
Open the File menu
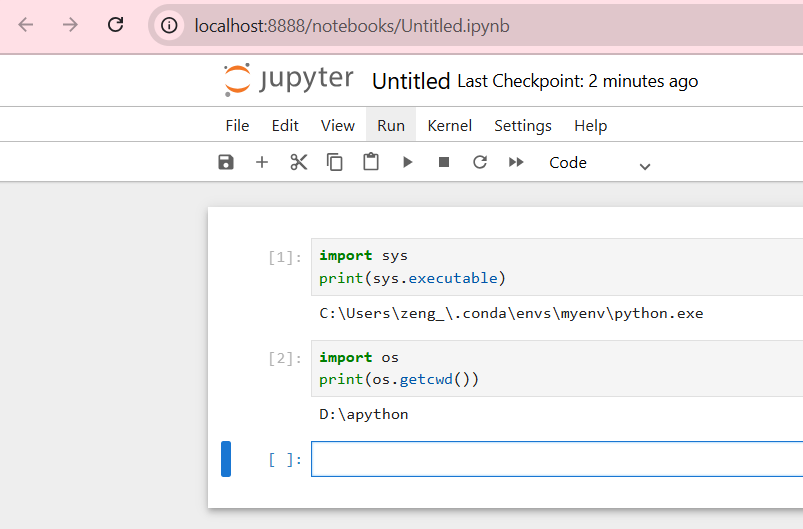tap(237, 125)
